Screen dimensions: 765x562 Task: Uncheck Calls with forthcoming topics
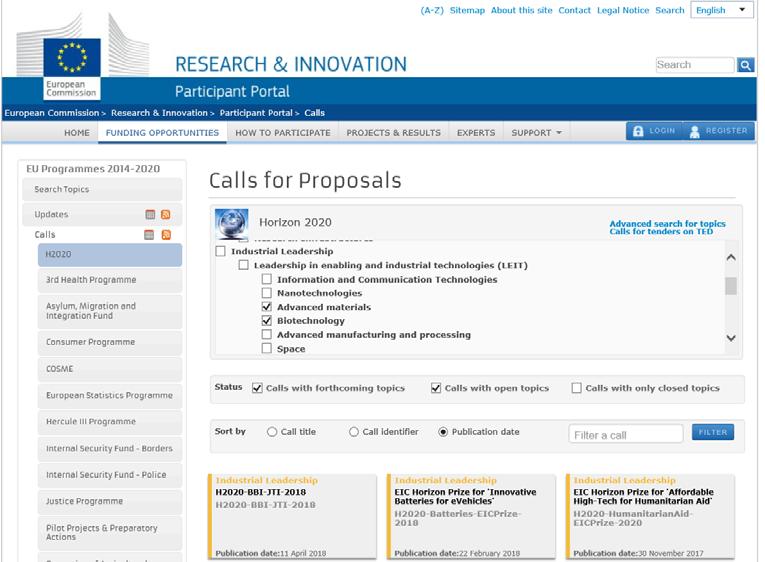pos(257,388)
